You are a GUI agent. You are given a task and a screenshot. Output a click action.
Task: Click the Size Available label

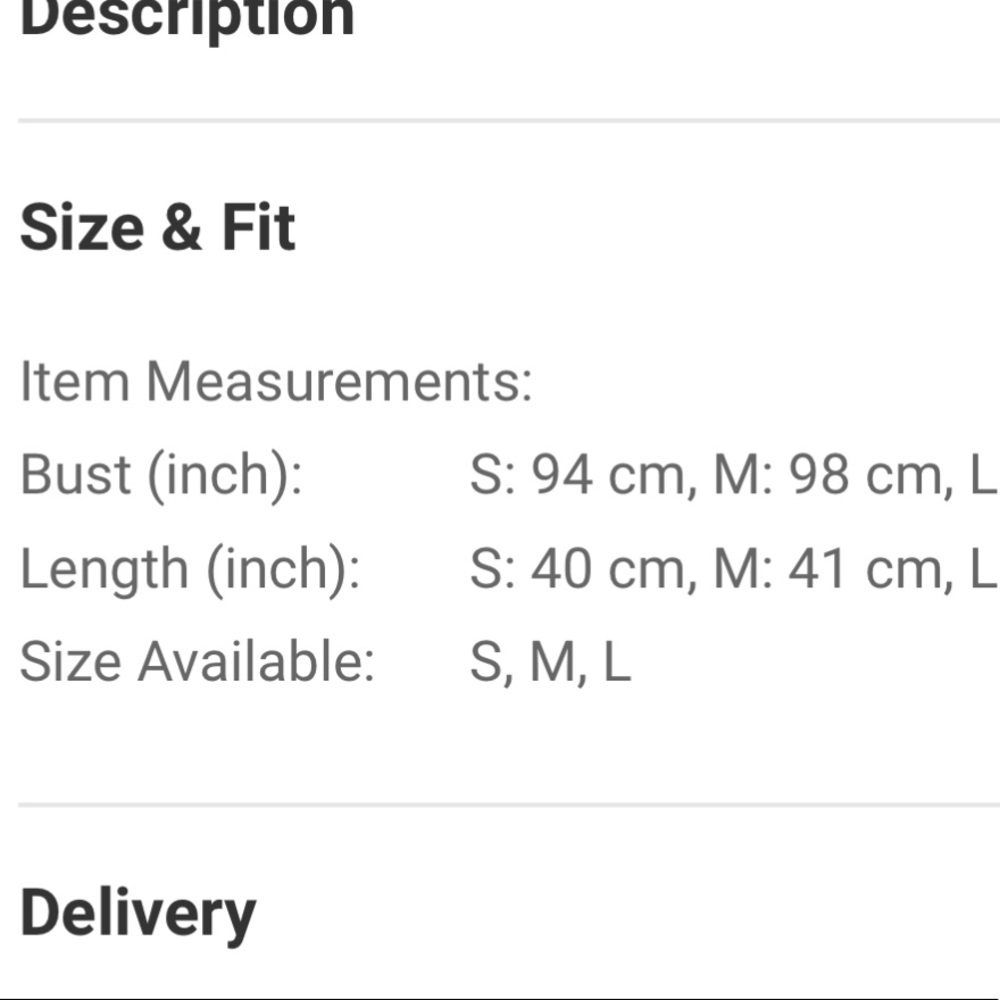197,662
